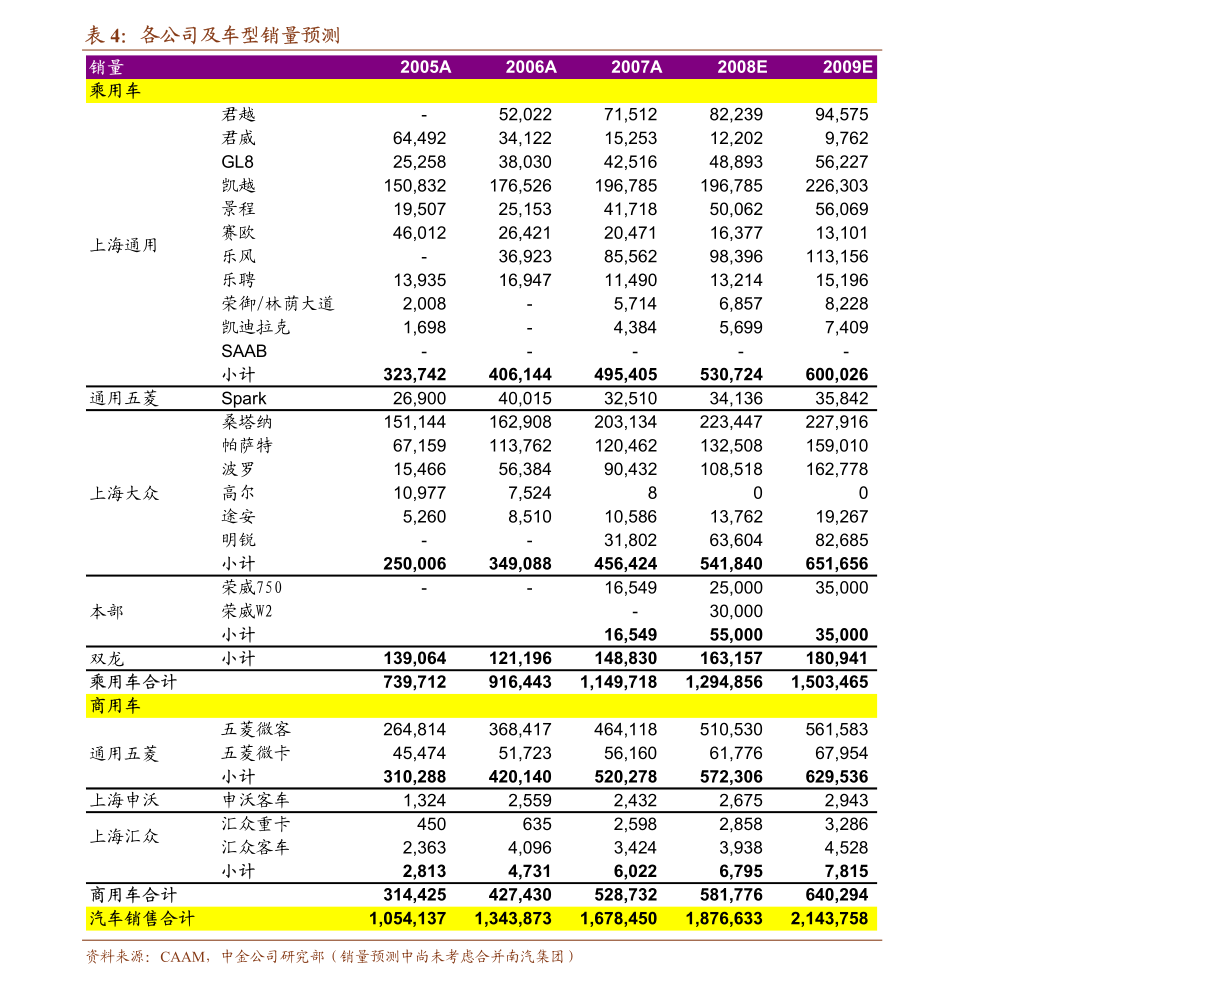Click the 乘用车 section heading
Viewport: 1224px width, 985px height.
pos(115,91)
